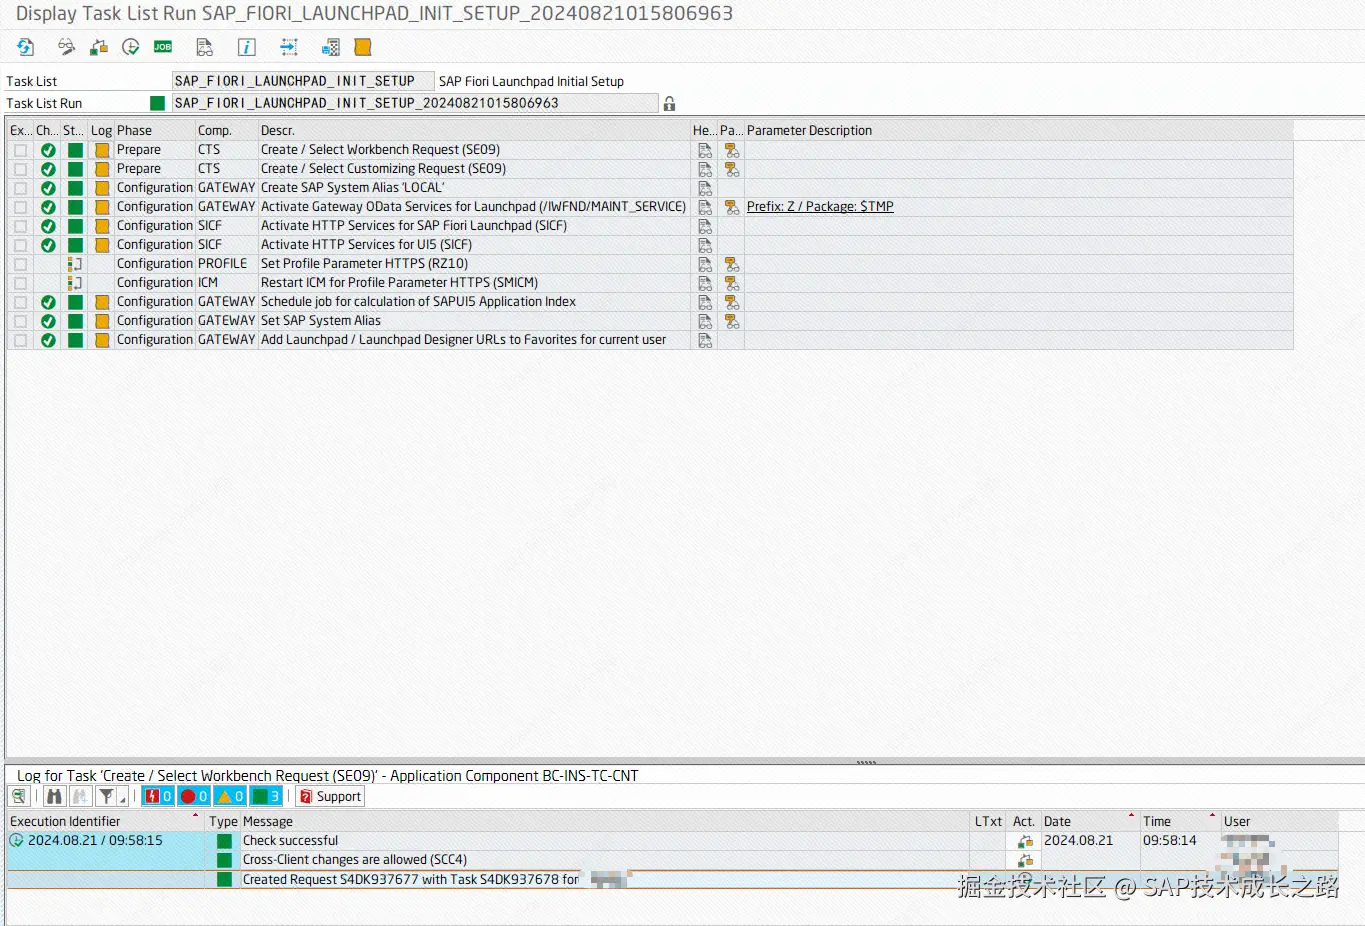Click the Date column header in log
The height and width of the screenshot is (926, 1365).
[1089, 822]
